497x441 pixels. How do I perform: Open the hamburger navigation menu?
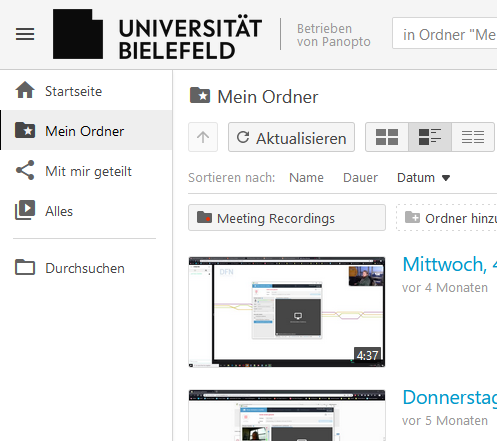[x=25, y=34]
